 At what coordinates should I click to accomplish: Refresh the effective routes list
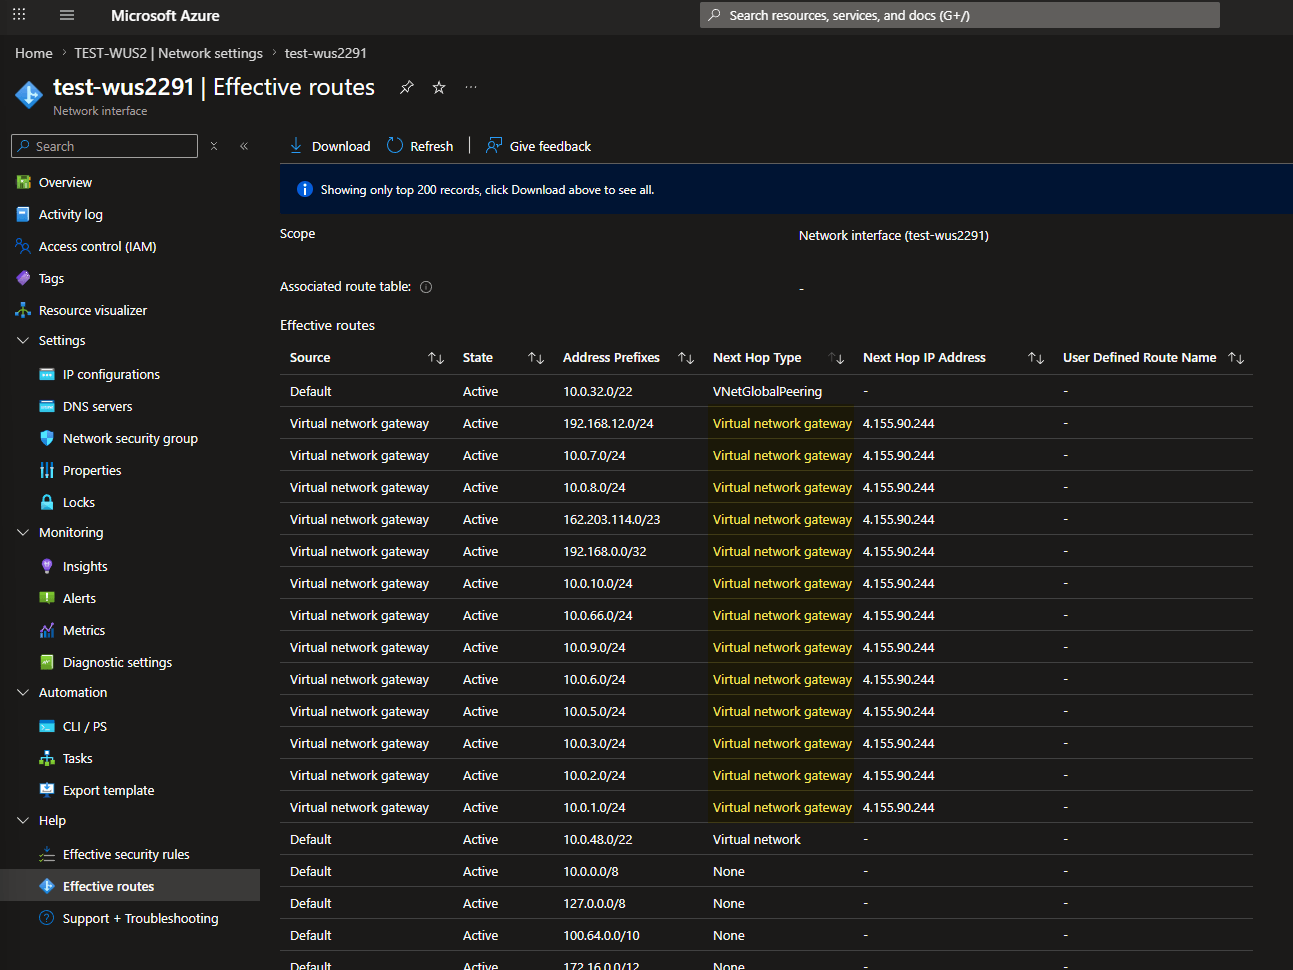pos(420,146)
